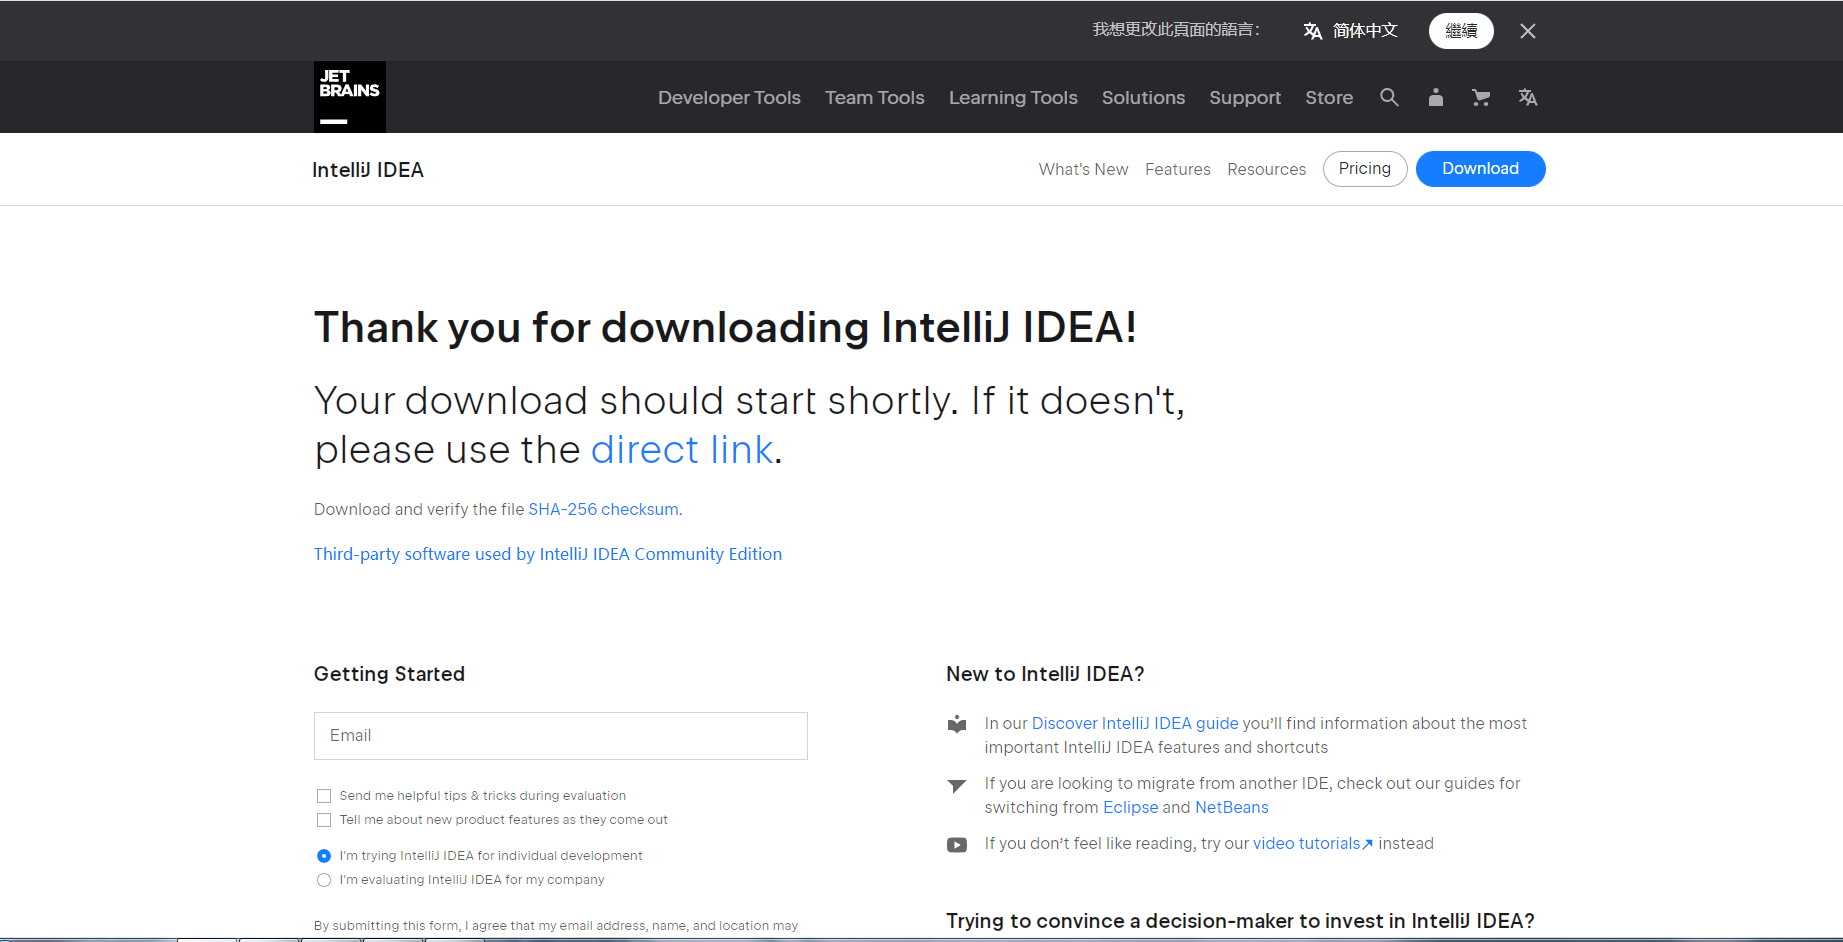Click the migrate arrow icon beside Eclipse text
Screen dimensions: 1843x942
[x=957, y=785]
